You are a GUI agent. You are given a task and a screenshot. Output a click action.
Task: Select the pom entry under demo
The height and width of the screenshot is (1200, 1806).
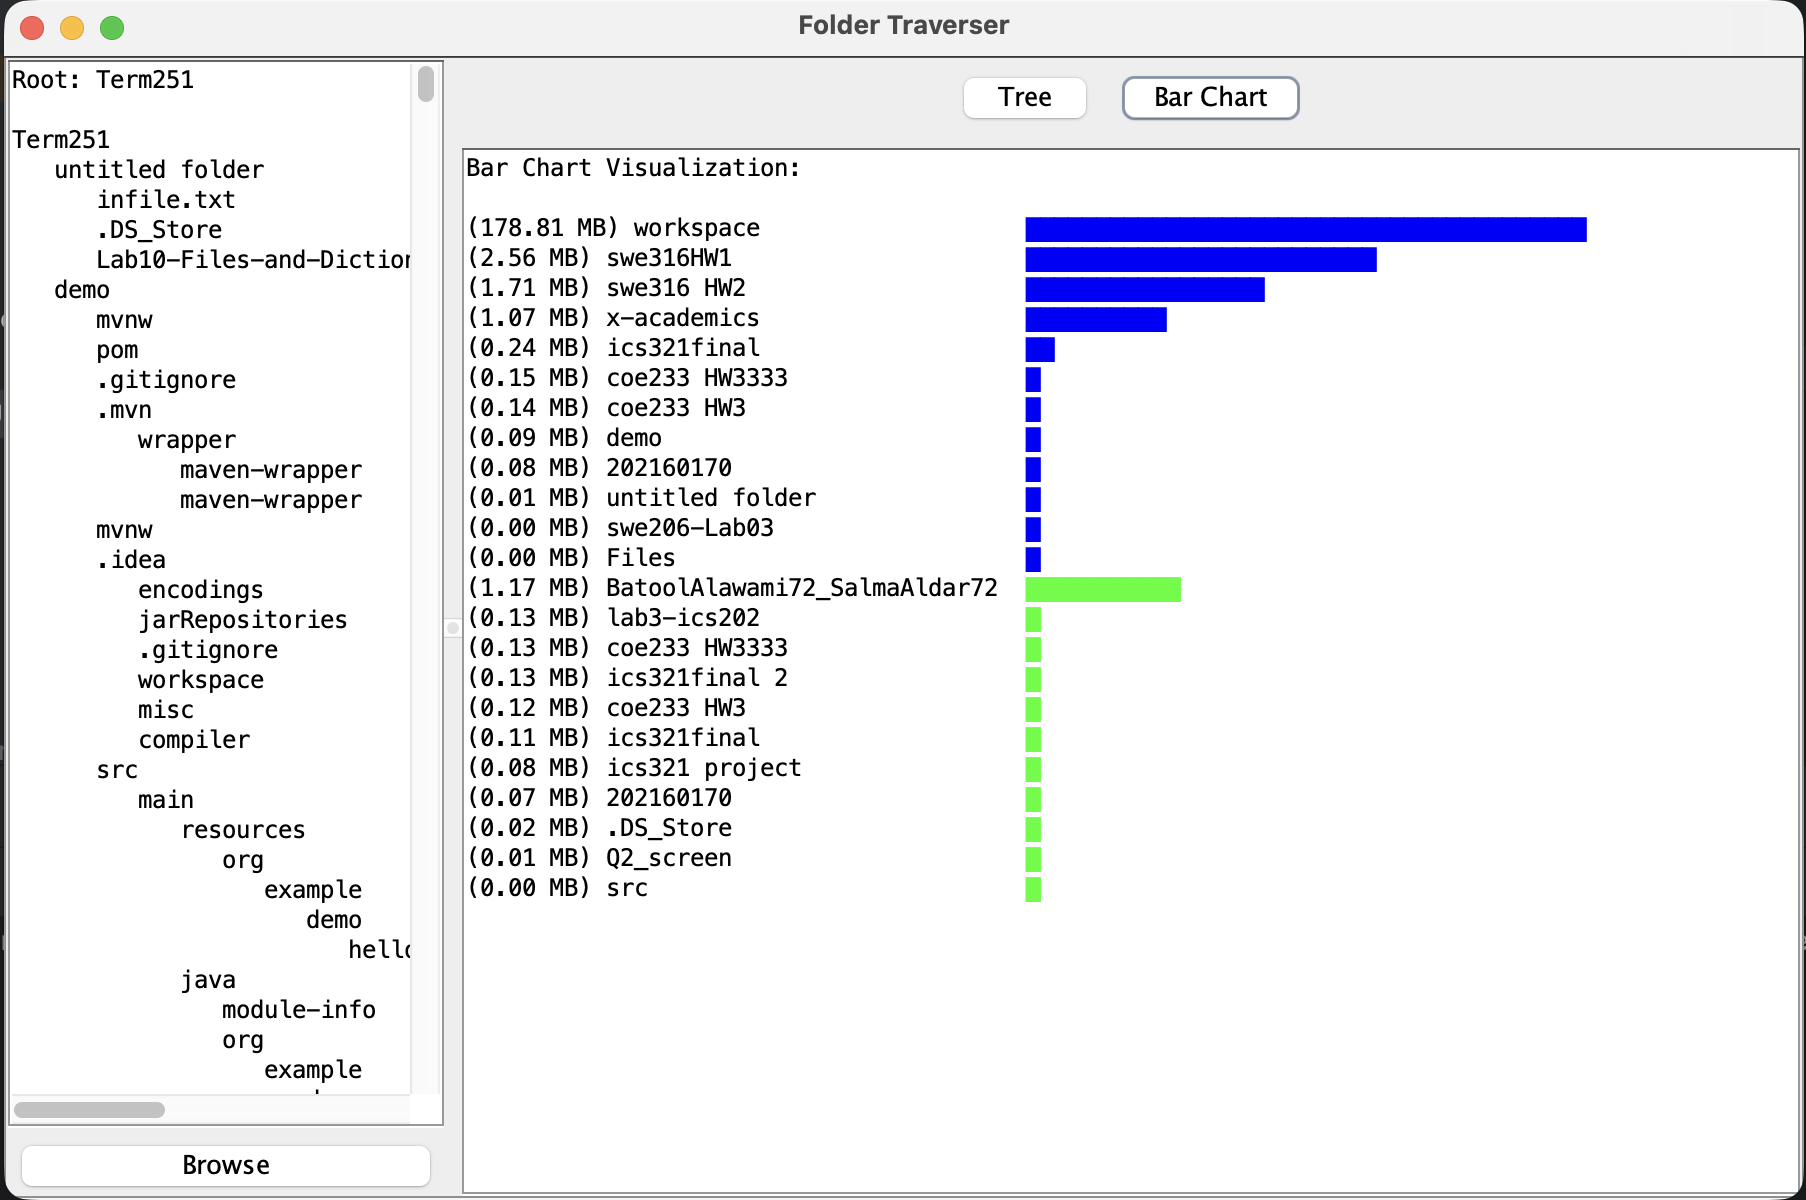[x=117, y=349]
